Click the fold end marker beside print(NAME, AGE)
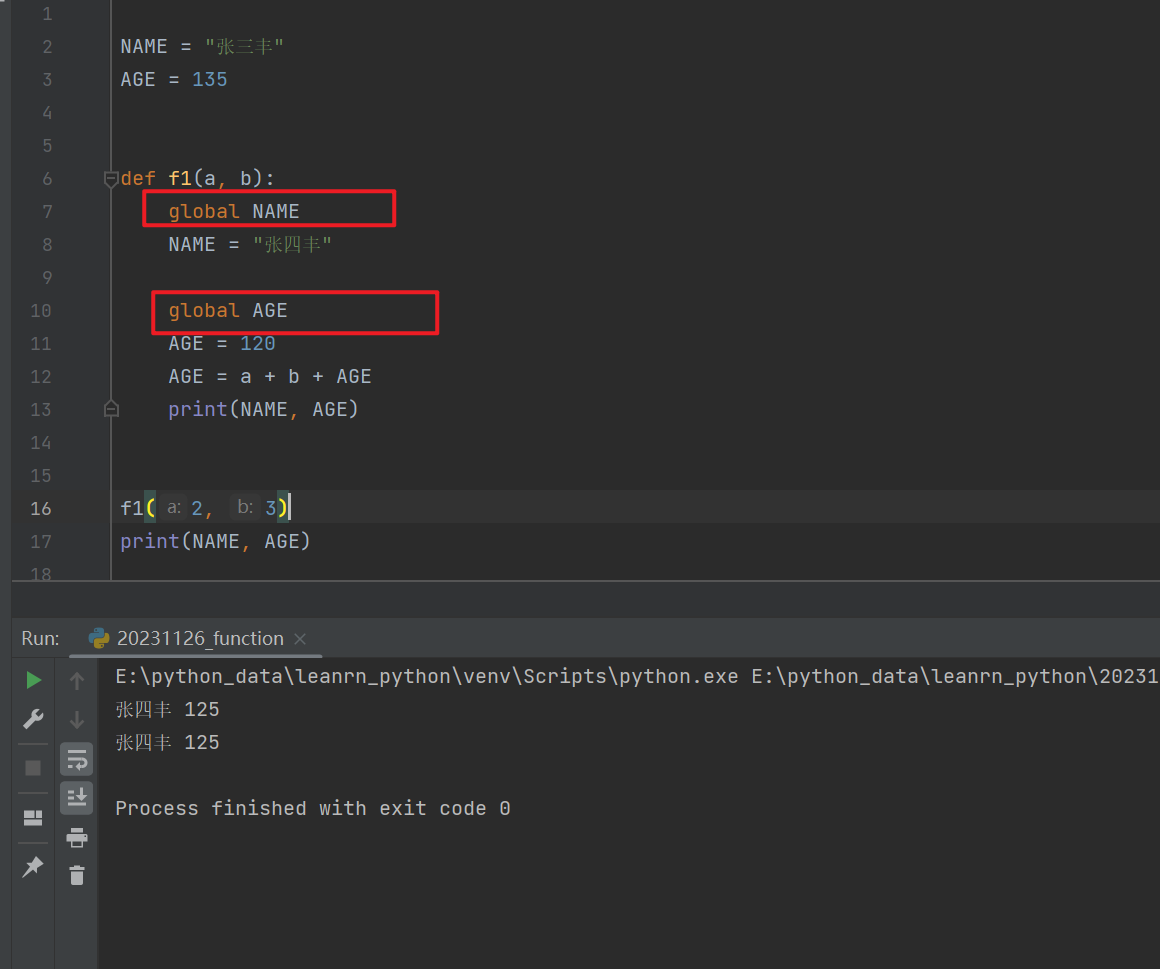This screenshot has height=969, width=1160. 111,409
